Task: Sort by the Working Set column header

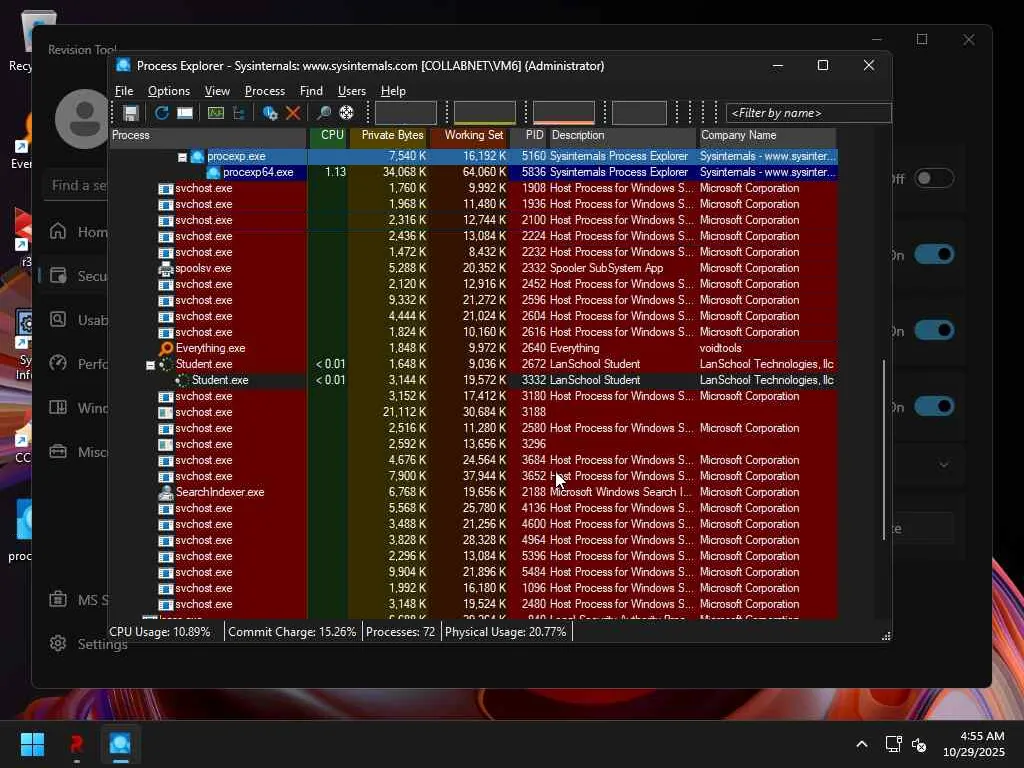Action: (469, 135)
